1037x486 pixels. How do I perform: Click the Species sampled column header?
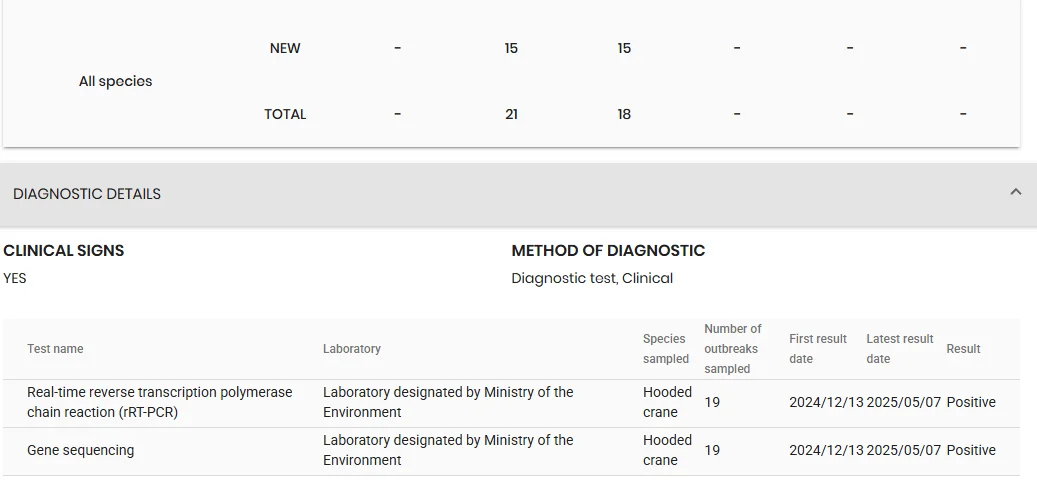click(665, 348)
